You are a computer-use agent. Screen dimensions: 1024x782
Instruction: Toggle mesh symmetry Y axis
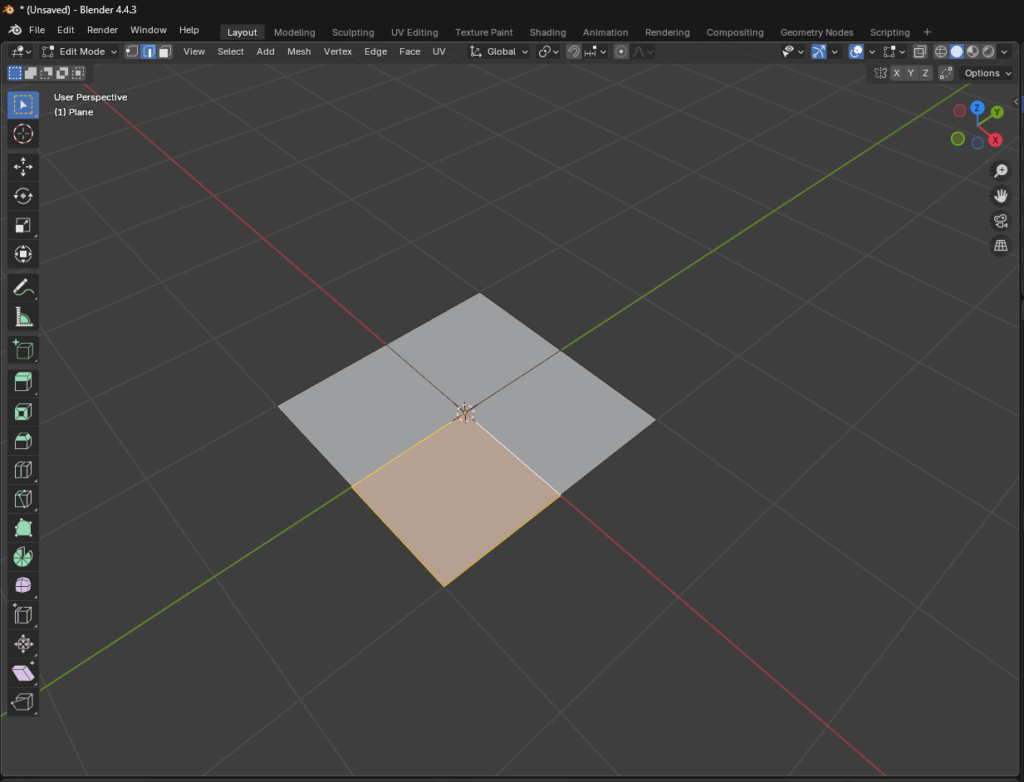click(x=910, y=73)
